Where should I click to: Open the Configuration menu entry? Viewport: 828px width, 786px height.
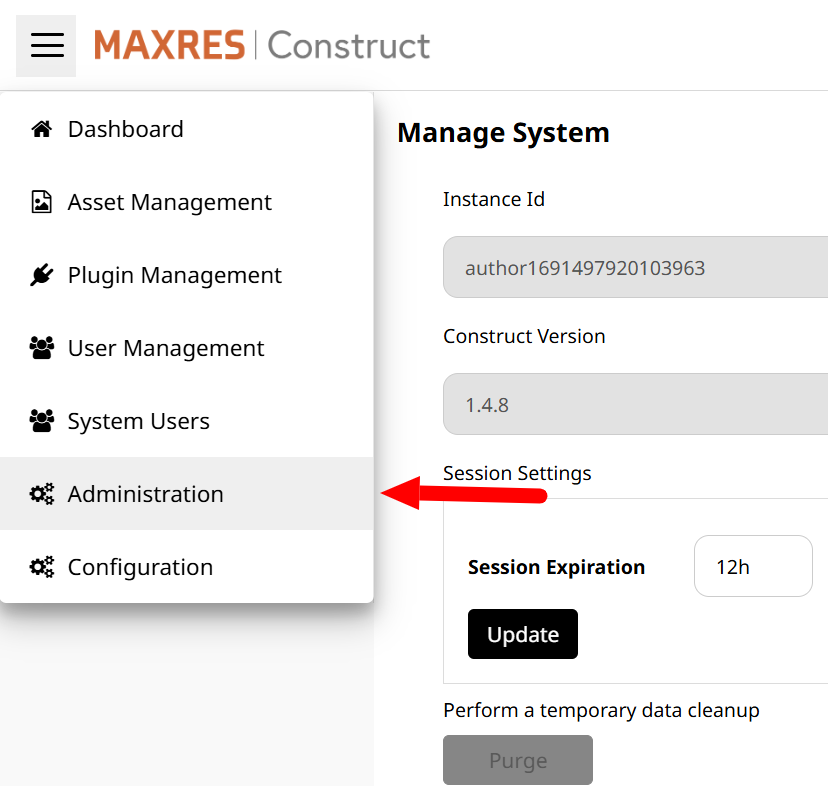(140, 566)
